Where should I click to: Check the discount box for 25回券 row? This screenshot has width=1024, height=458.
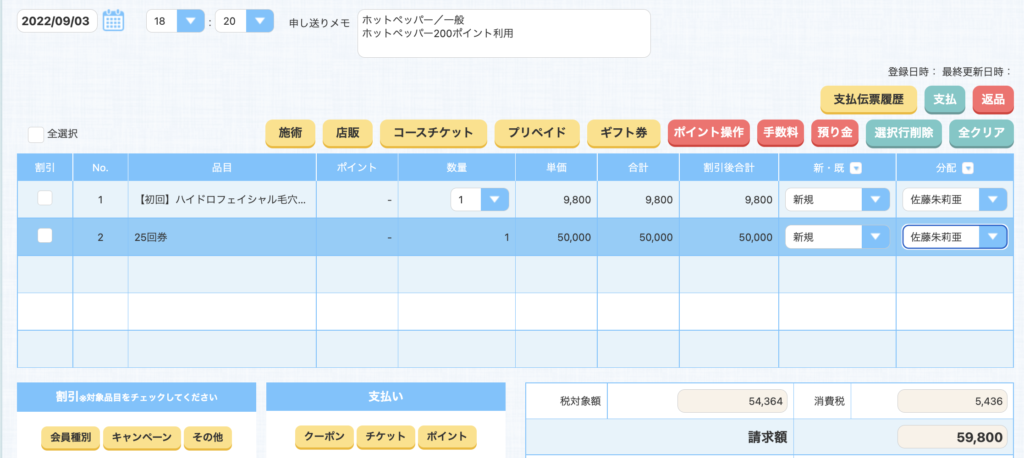point(45,236)
